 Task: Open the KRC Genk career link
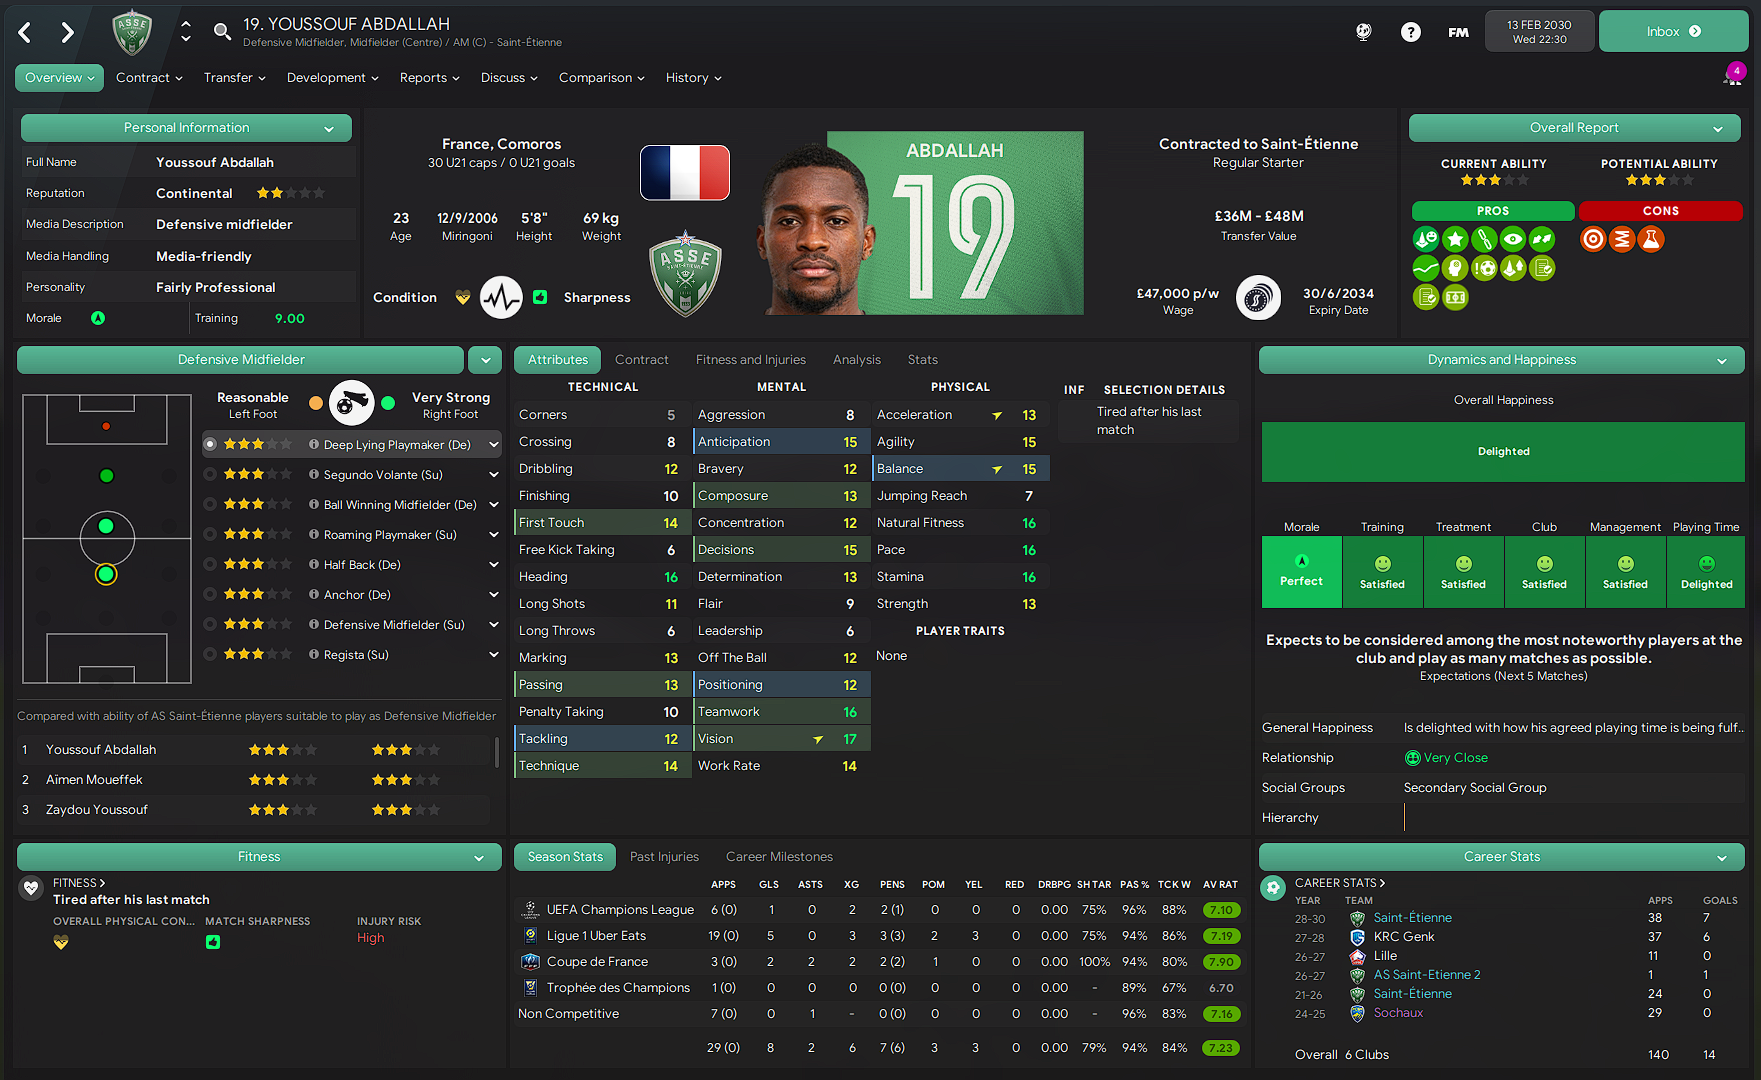point(1403,937)
